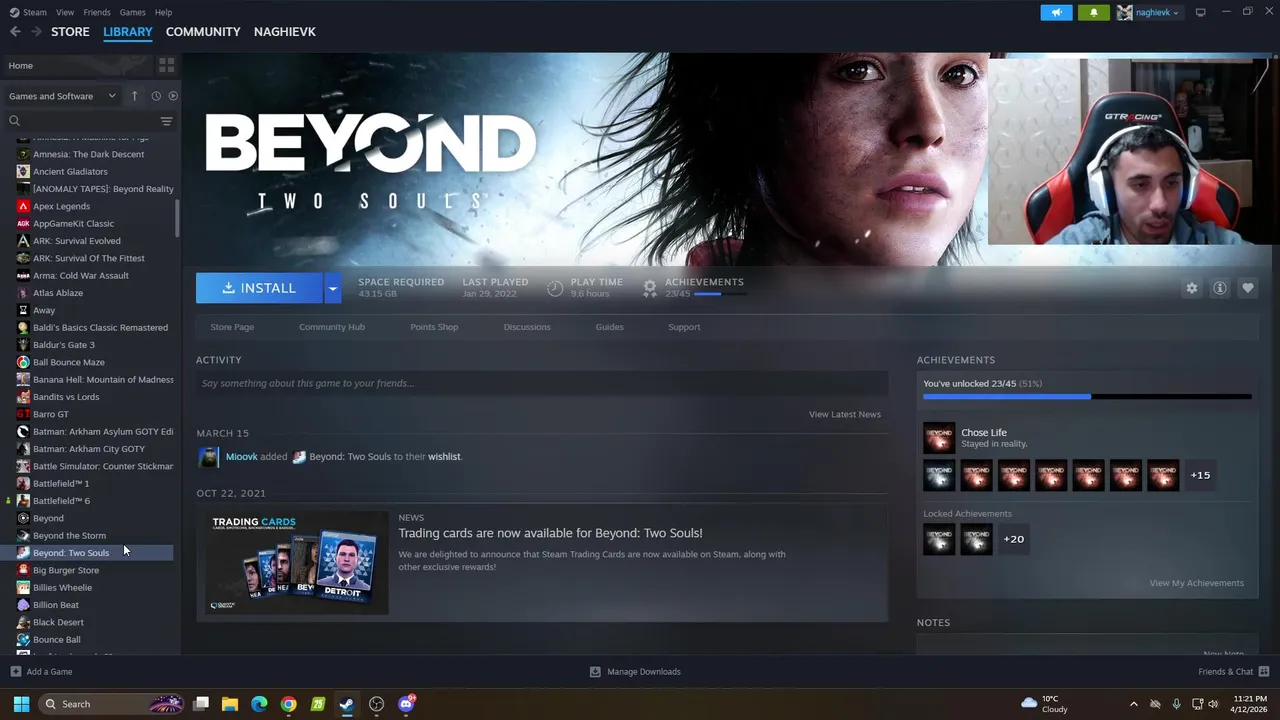Viewport: 1280px width, 720px height.
Task: Open the green notifications bell
Action: (1093, 12)
